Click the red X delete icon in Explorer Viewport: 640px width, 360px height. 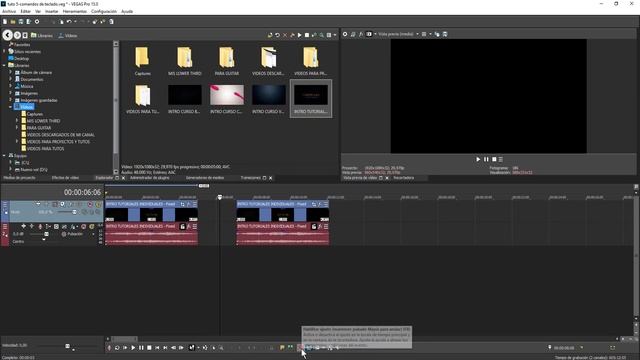point(285,35)
